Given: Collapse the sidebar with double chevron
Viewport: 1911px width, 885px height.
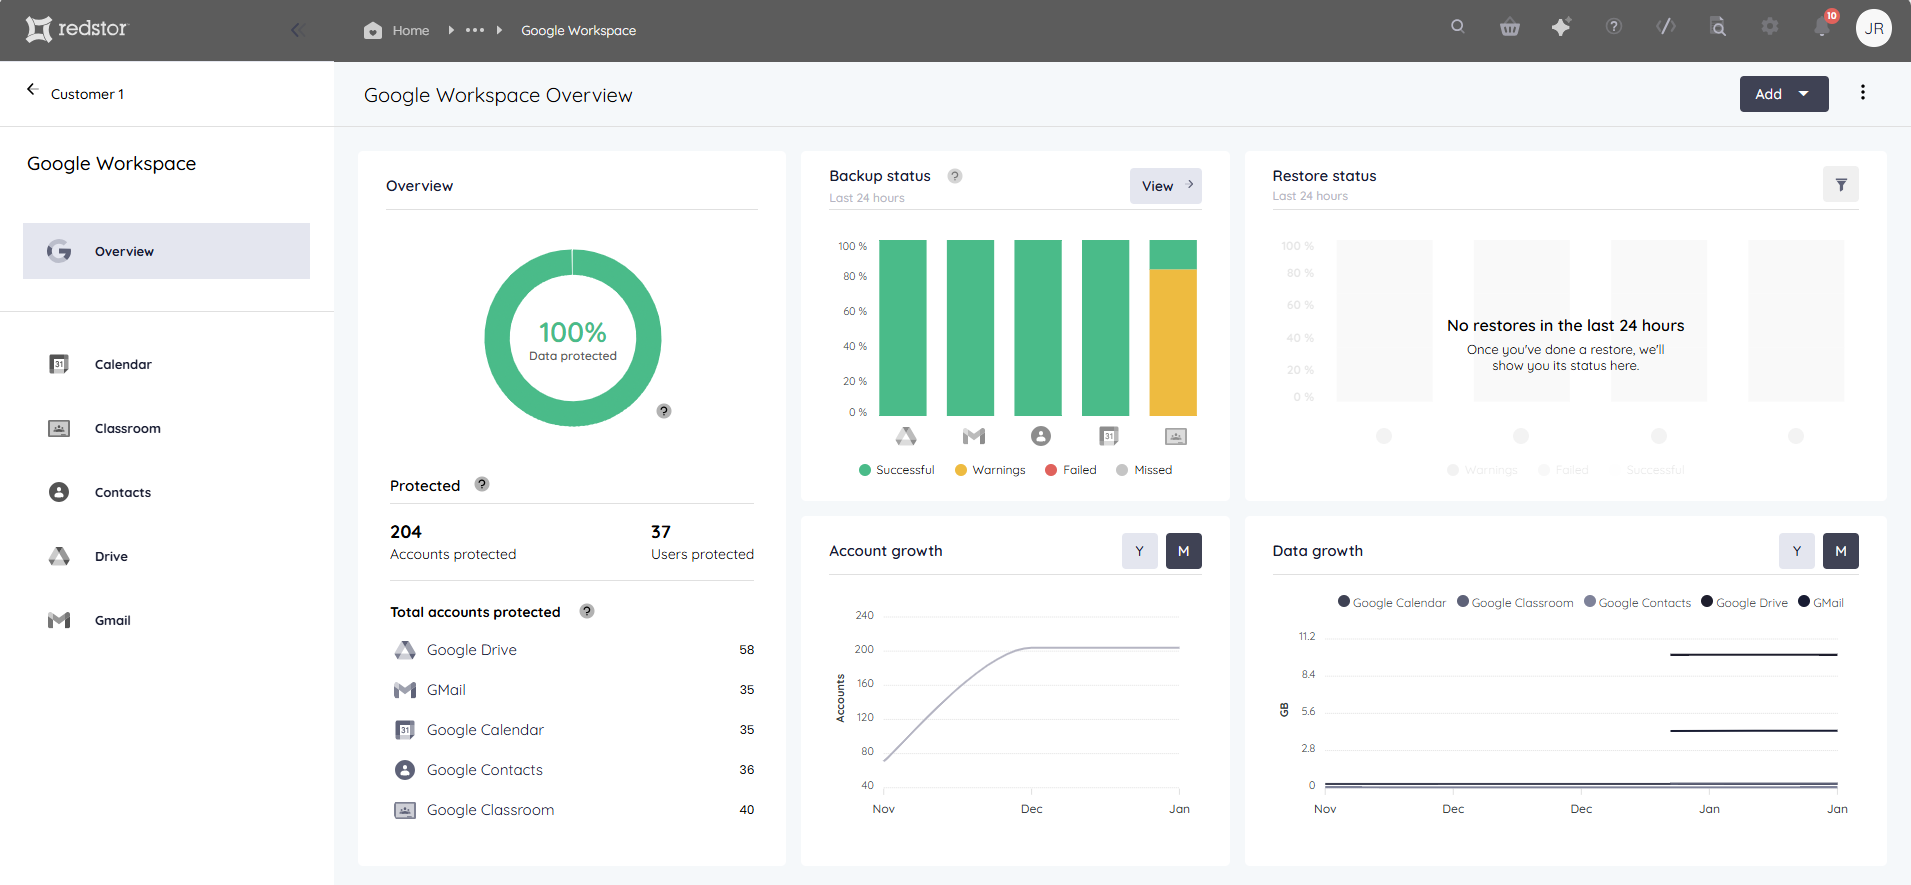Looking at the screenshot, I should click(x=297, y=30).
